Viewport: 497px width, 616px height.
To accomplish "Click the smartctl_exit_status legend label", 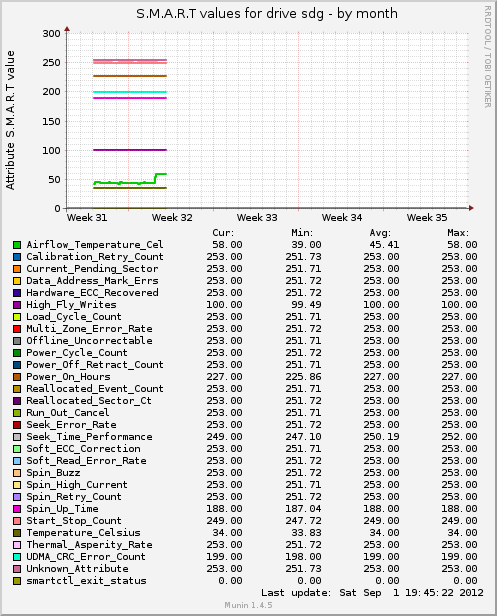I will [x=86, y=581].
